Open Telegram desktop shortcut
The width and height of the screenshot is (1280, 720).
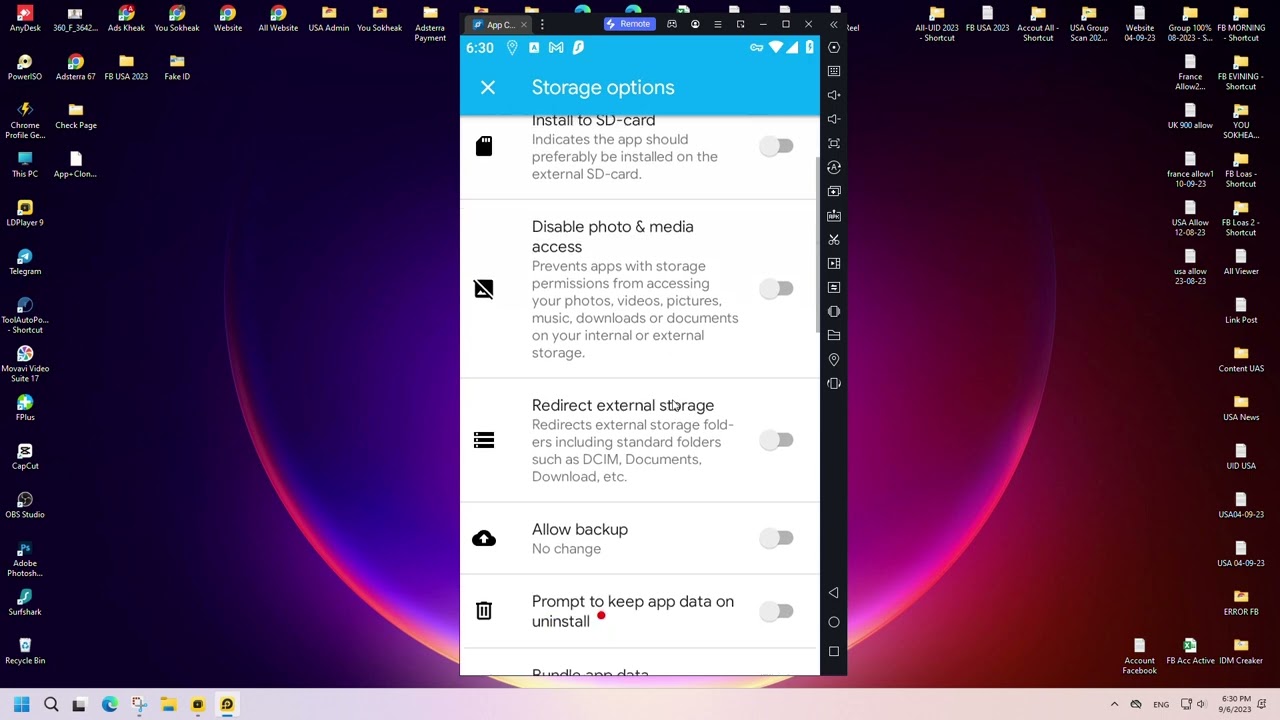point(25,262)
